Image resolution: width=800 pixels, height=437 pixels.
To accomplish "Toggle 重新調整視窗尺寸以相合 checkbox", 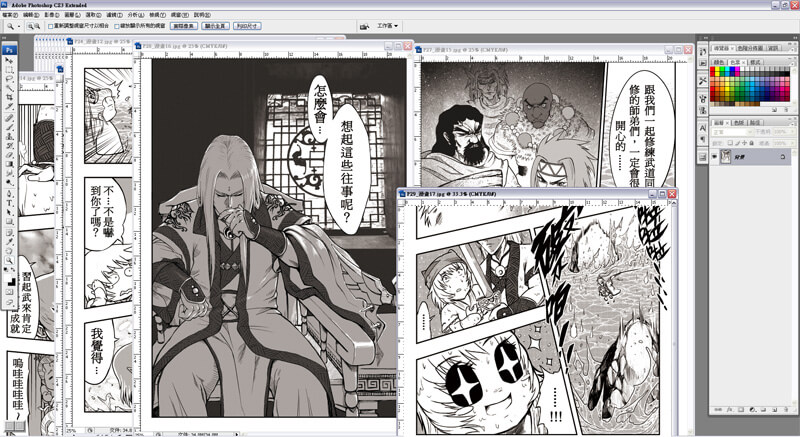I will coord(50,26).
